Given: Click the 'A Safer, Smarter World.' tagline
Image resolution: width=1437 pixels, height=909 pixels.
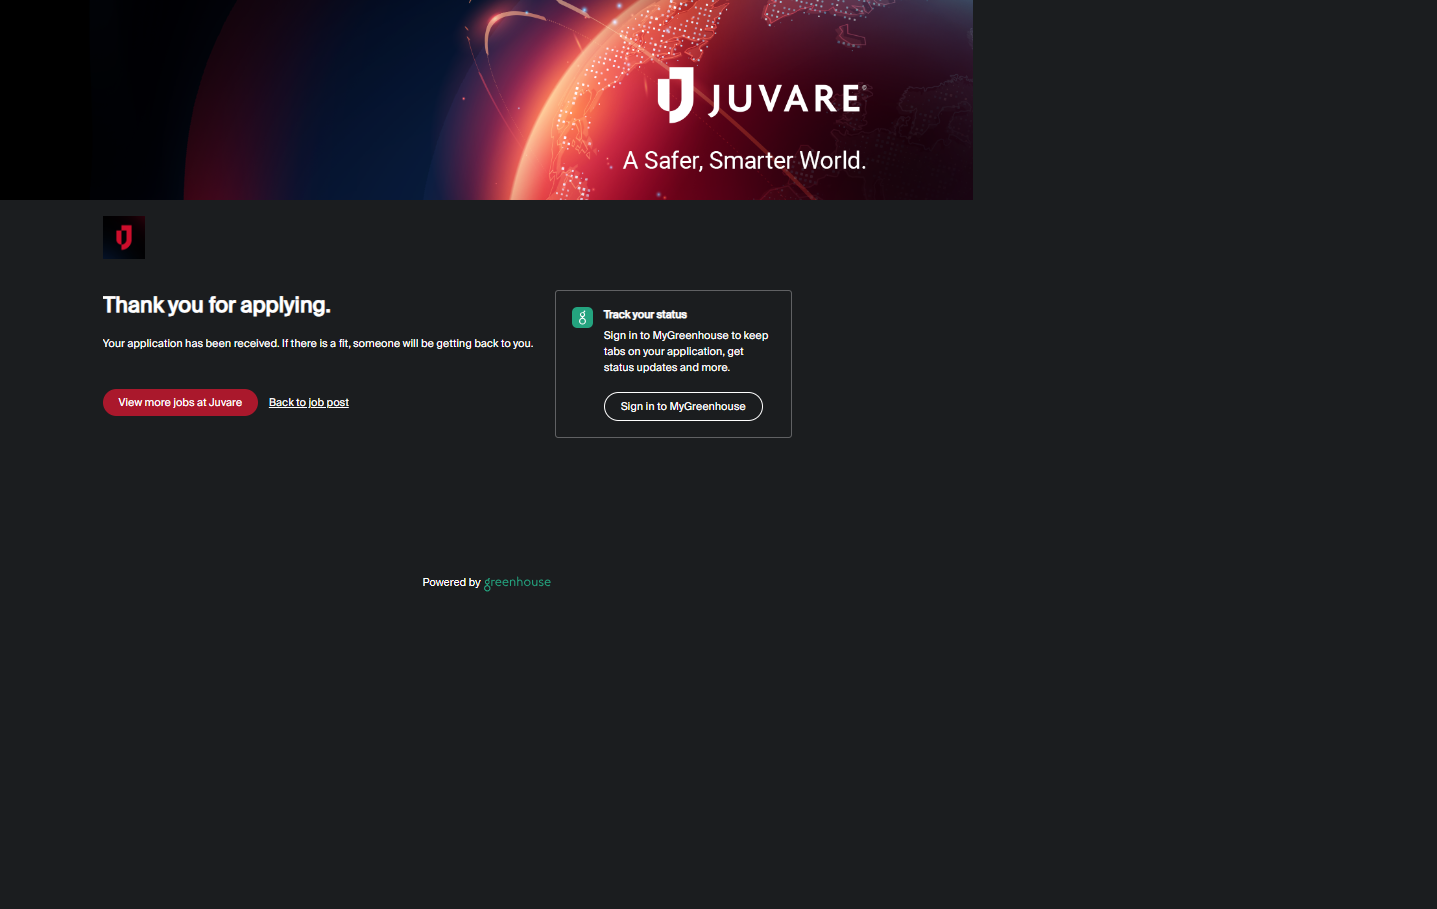Looking at the screenshot, I should click(744, 161).
